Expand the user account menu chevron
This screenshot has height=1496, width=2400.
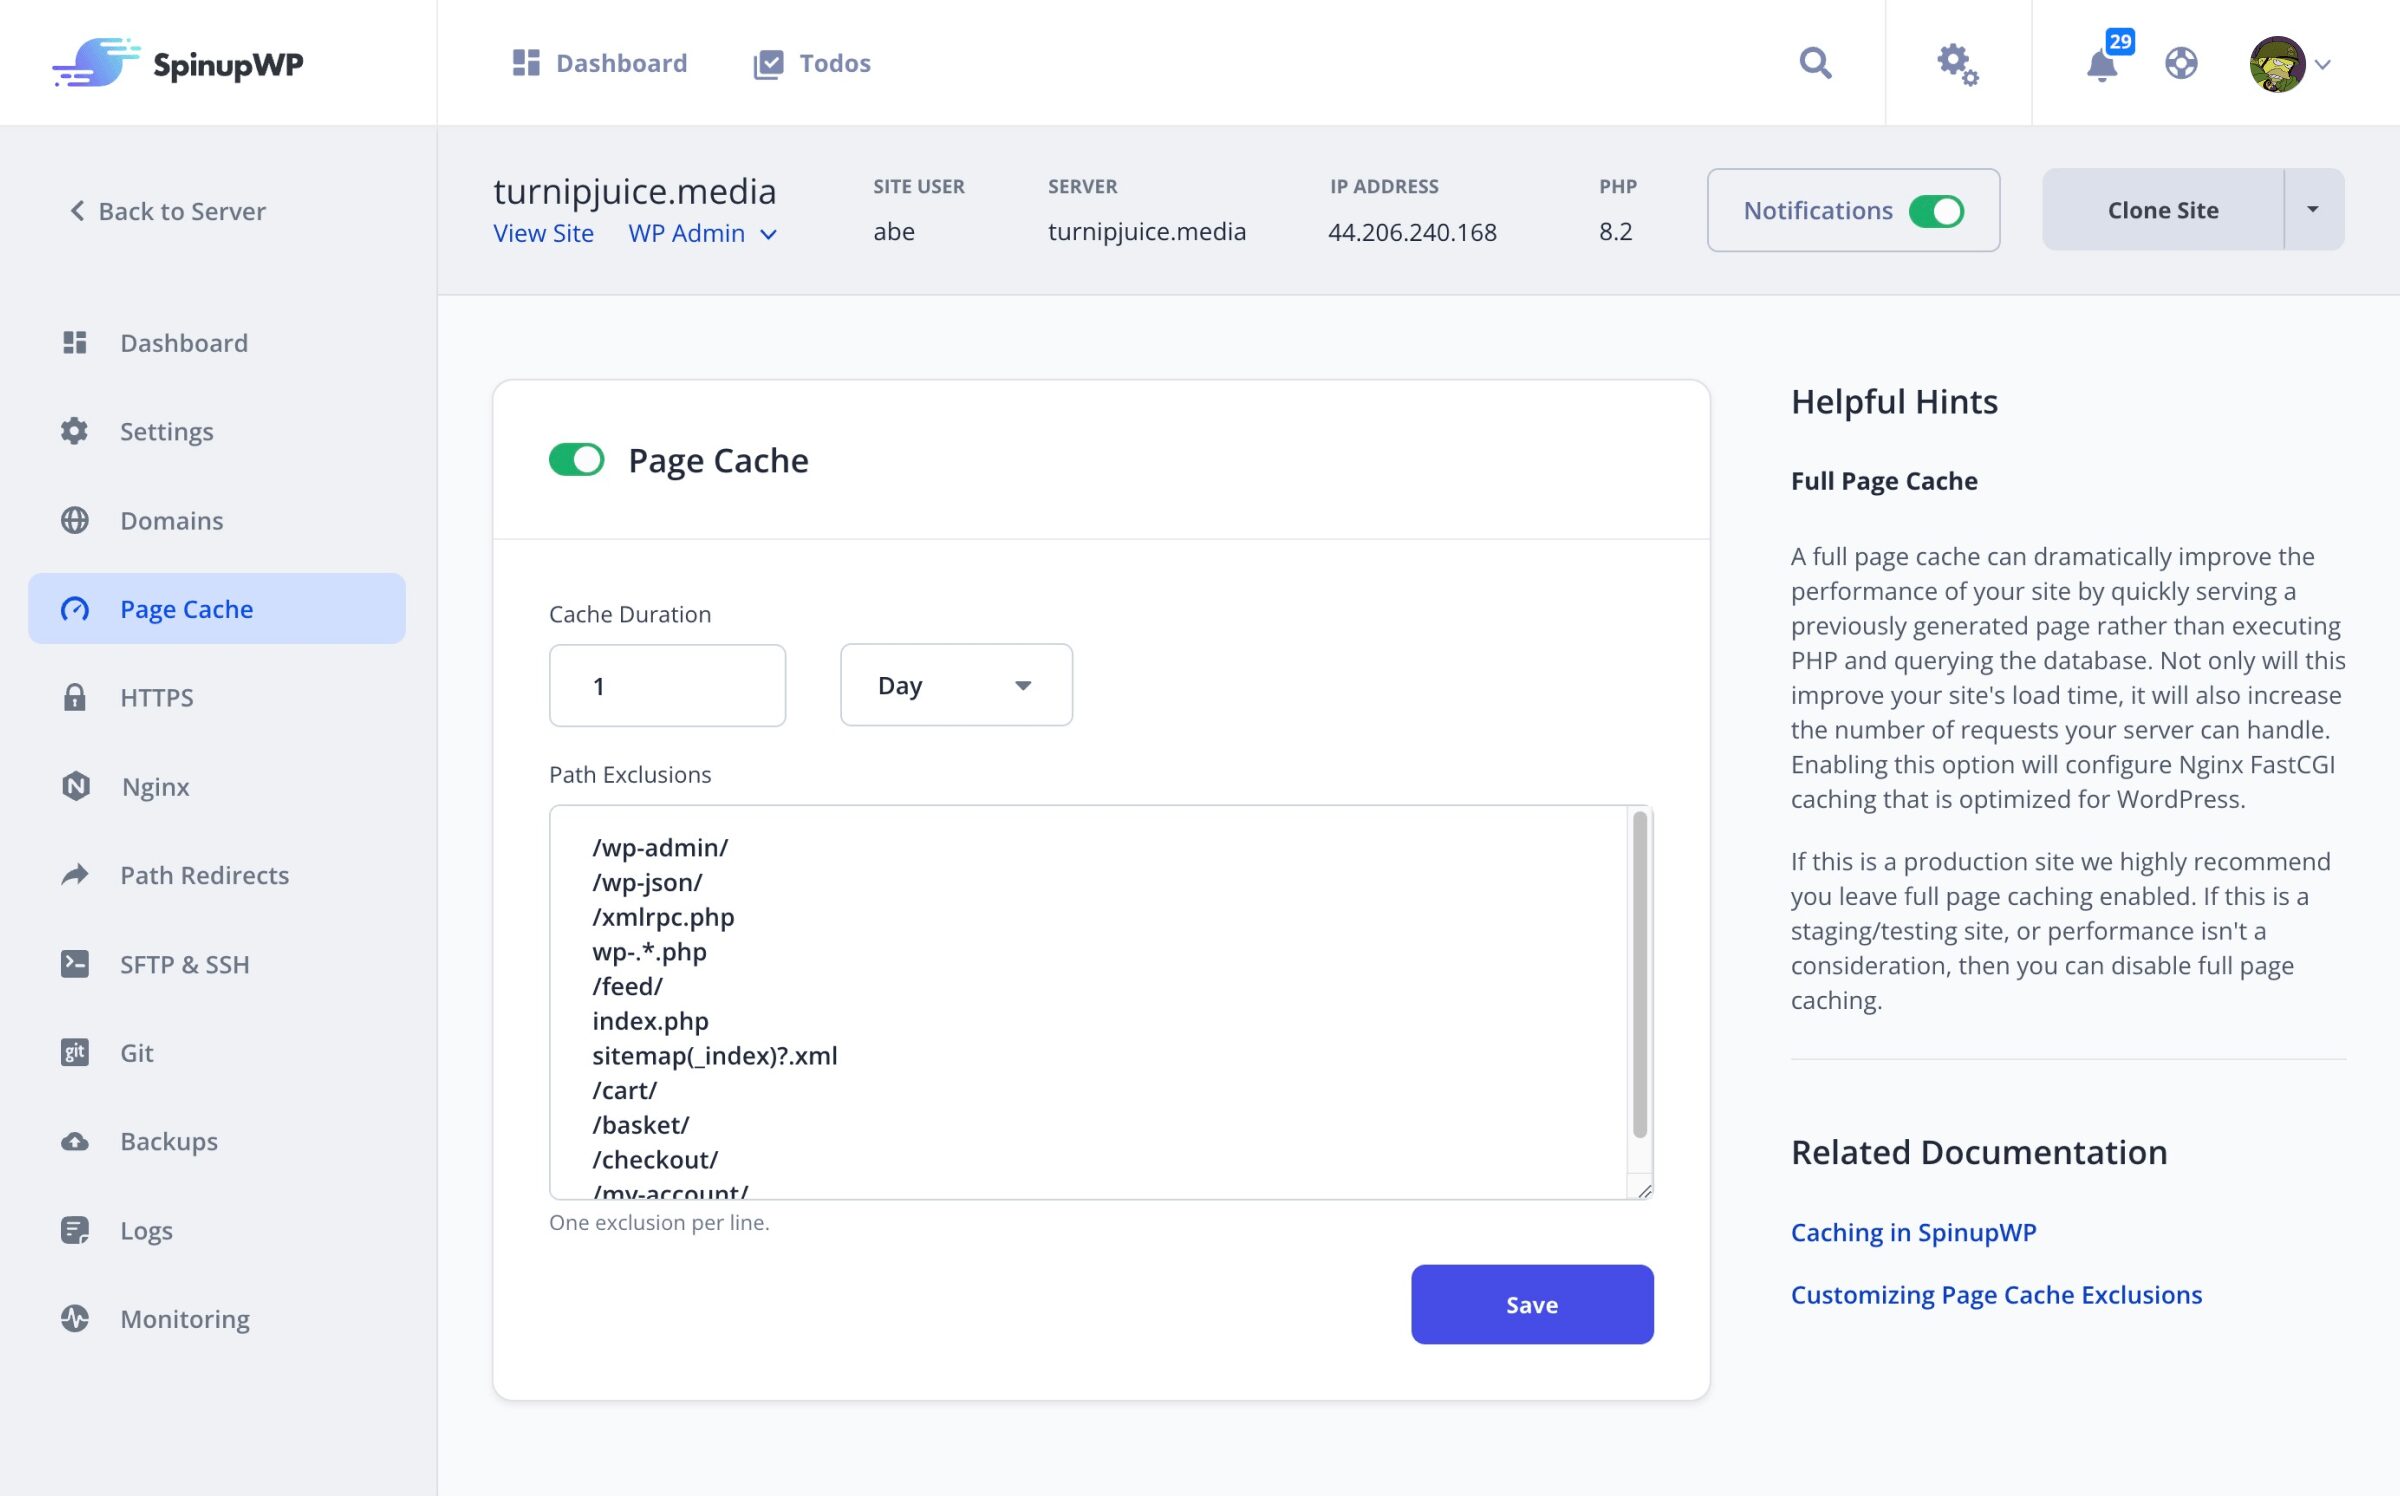2323,64
